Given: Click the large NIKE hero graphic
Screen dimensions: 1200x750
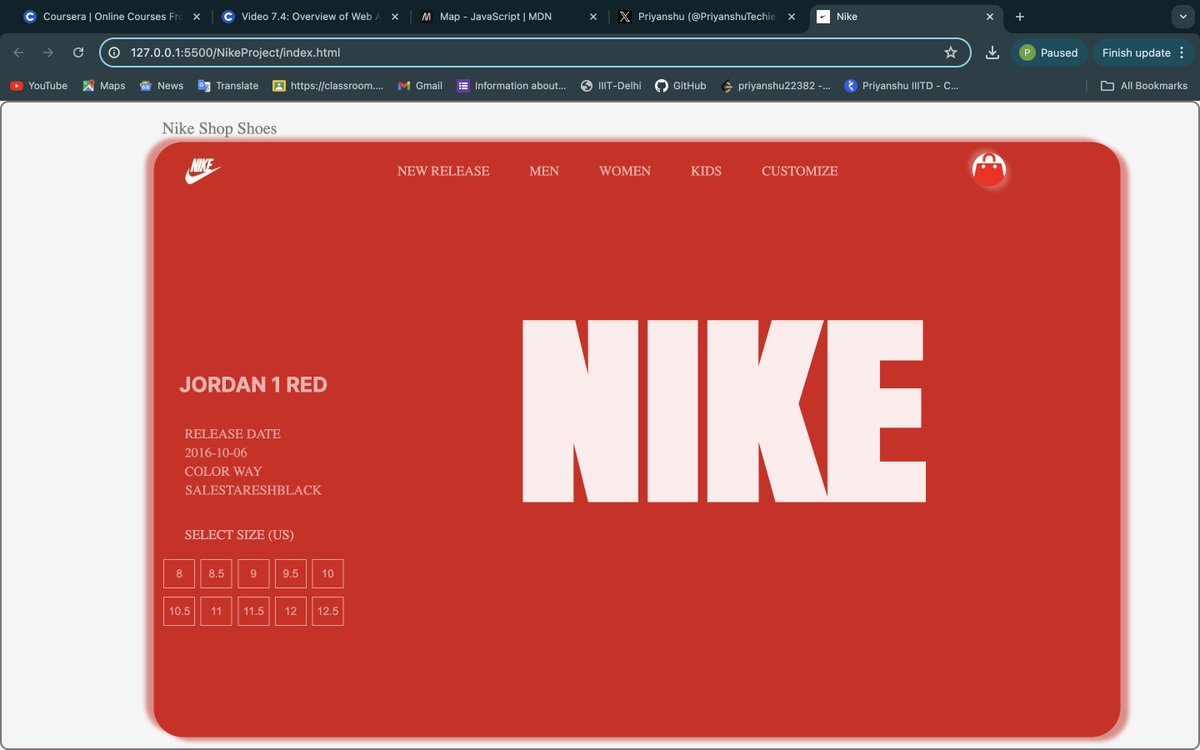Looking at the screenshot, I should (x=724, y=410).
